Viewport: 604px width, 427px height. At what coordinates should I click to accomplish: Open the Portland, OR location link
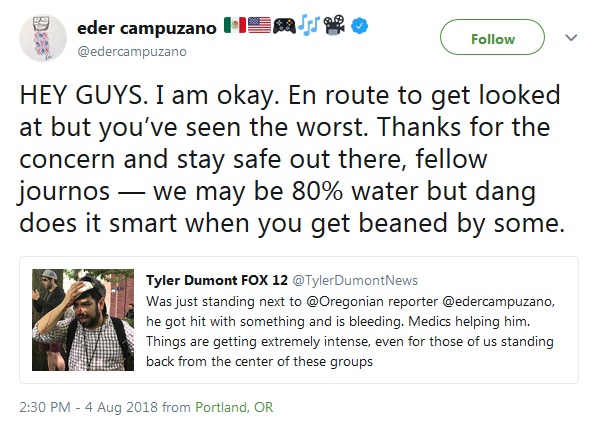234,407
